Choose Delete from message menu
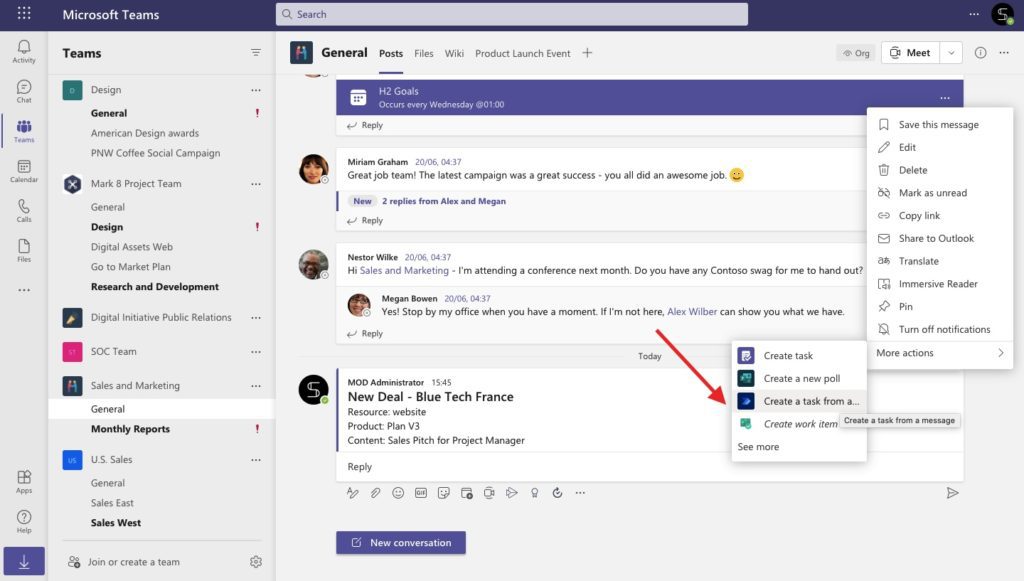1024x581 pixels. (x=940, y=170)
